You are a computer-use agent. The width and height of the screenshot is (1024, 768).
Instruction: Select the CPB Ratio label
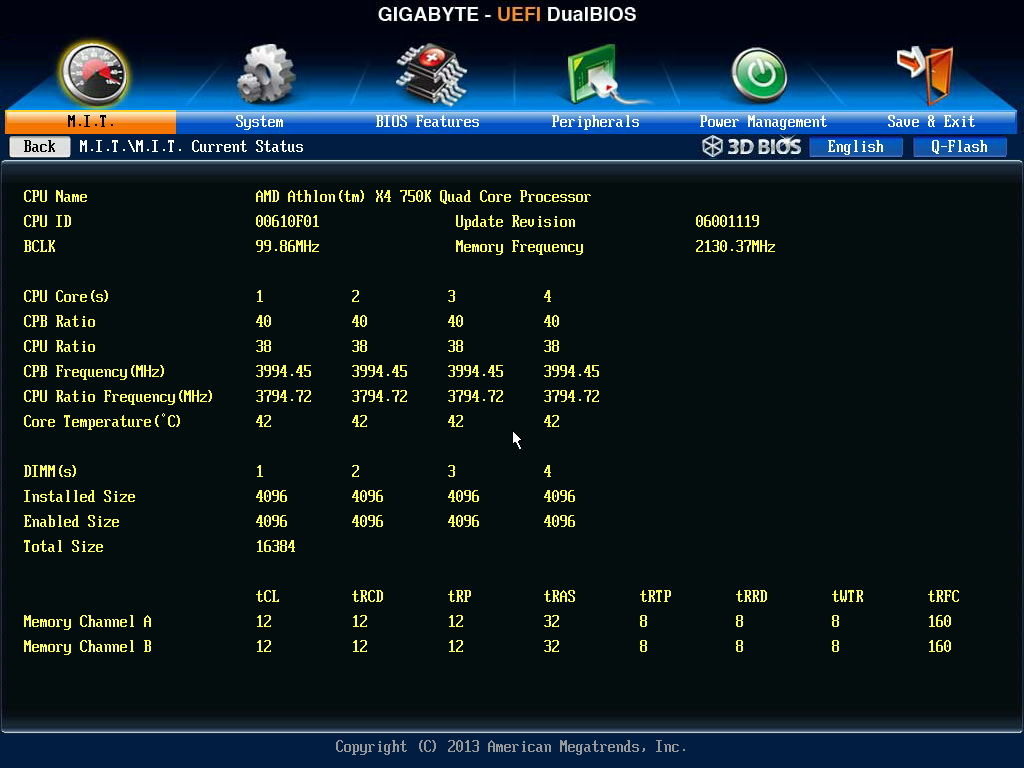click(59, 321)
